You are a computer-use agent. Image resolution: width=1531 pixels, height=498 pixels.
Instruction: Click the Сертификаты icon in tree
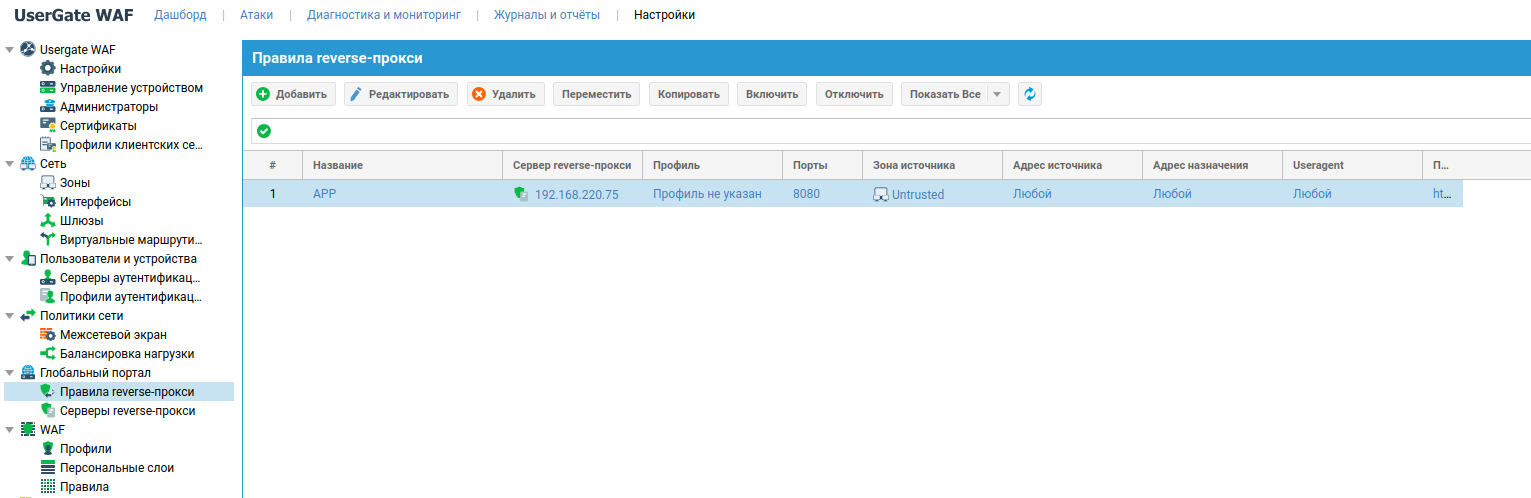tap(47, 126)
